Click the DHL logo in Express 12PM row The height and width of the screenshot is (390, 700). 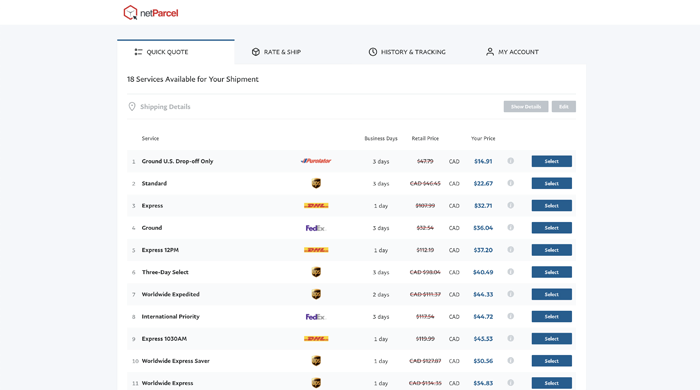pos(316,250)
